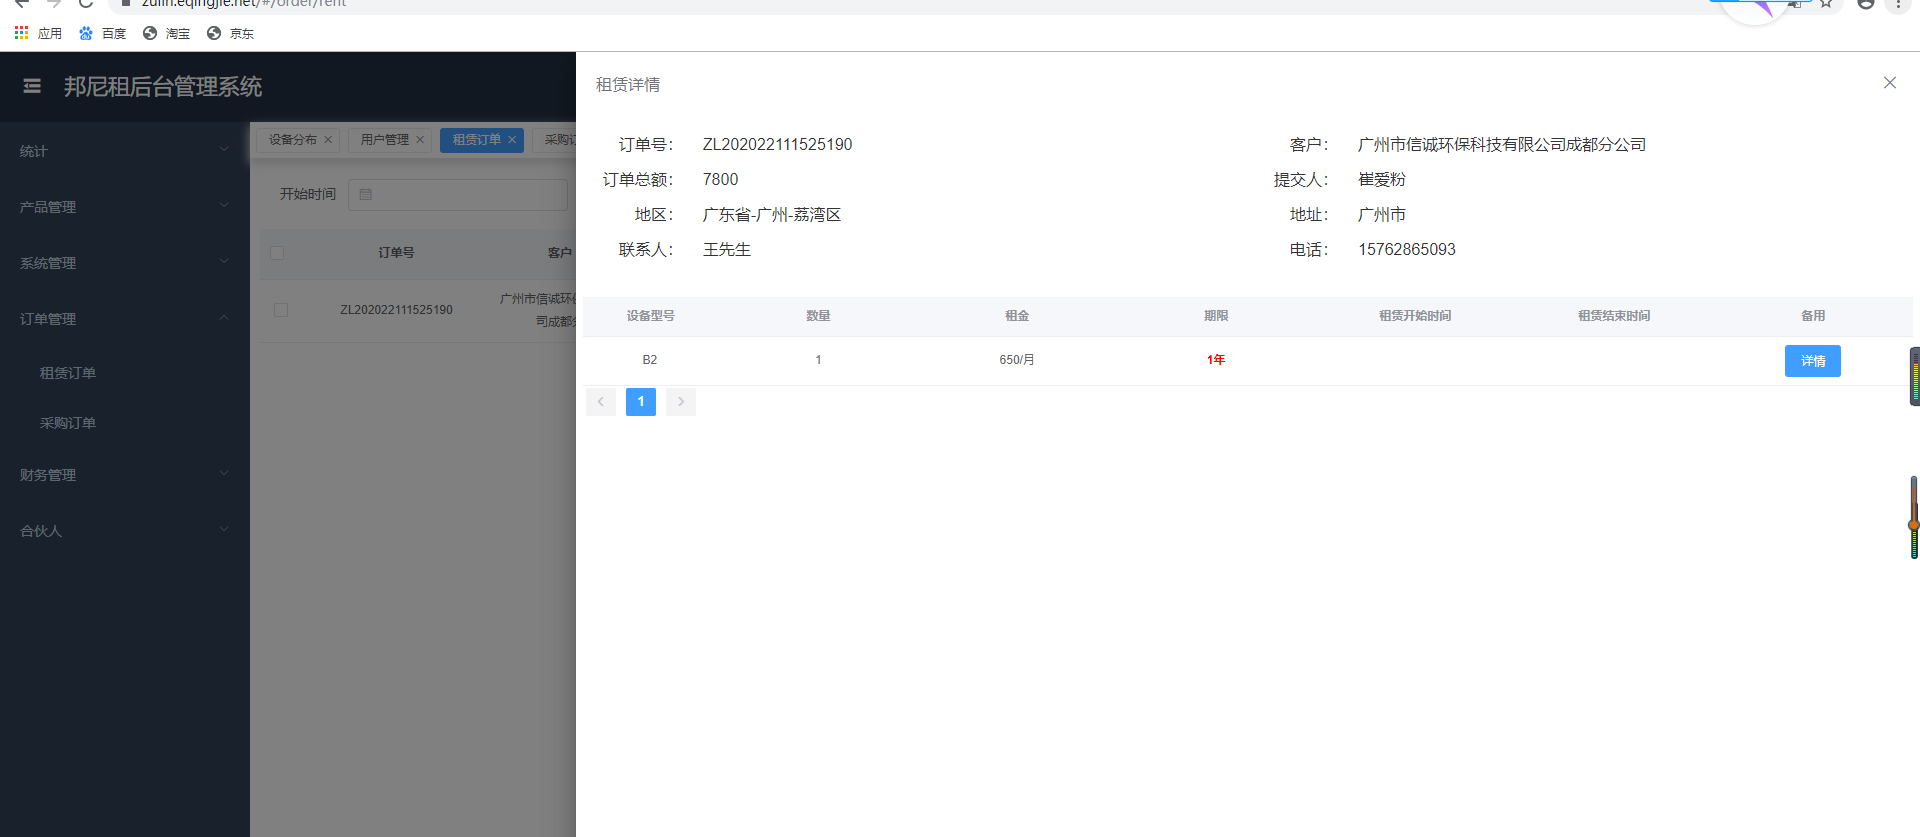Image resolution: width=1920 pixels, height=837 pixels.
Task: Click the 租赁结束时间 column header
Action: (1614, 316)
